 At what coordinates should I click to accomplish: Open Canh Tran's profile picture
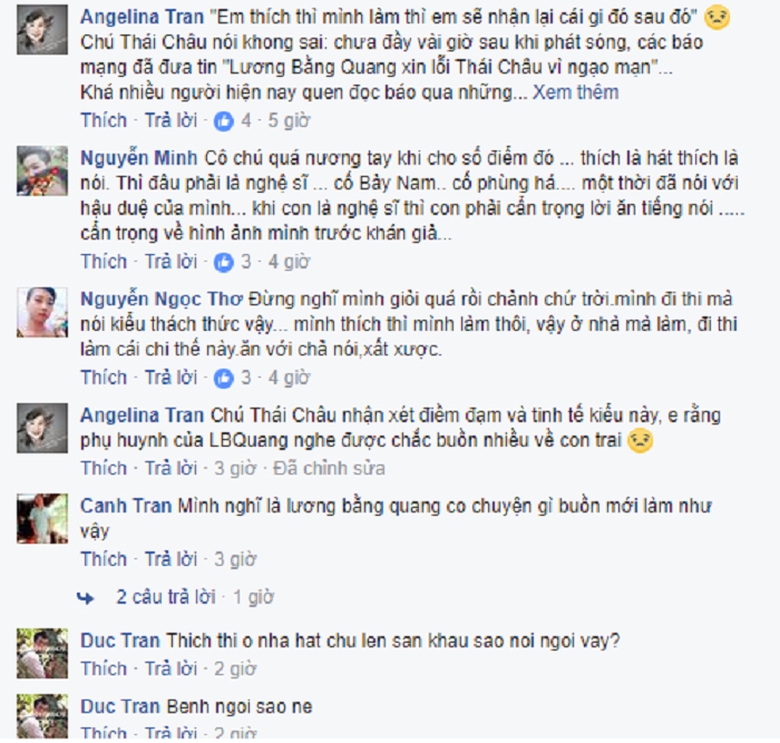pyautogui.click(x=42, y=518)
